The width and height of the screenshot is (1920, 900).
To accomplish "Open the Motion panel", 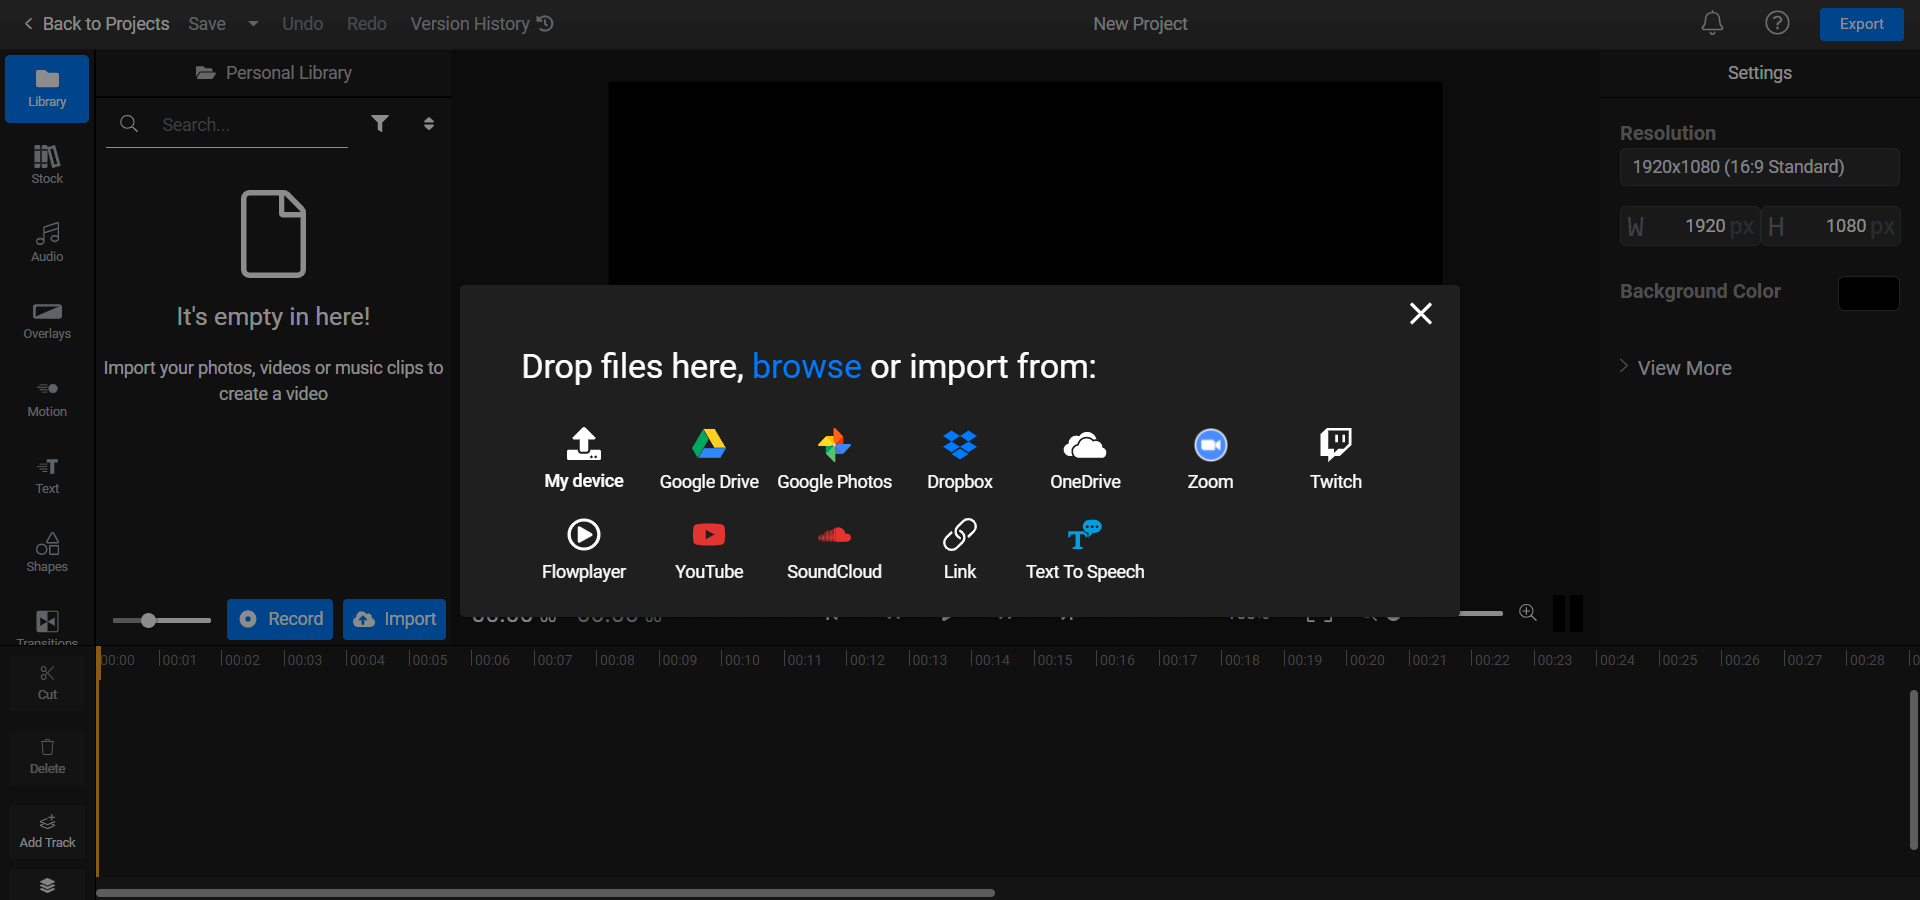I will 47,398.
